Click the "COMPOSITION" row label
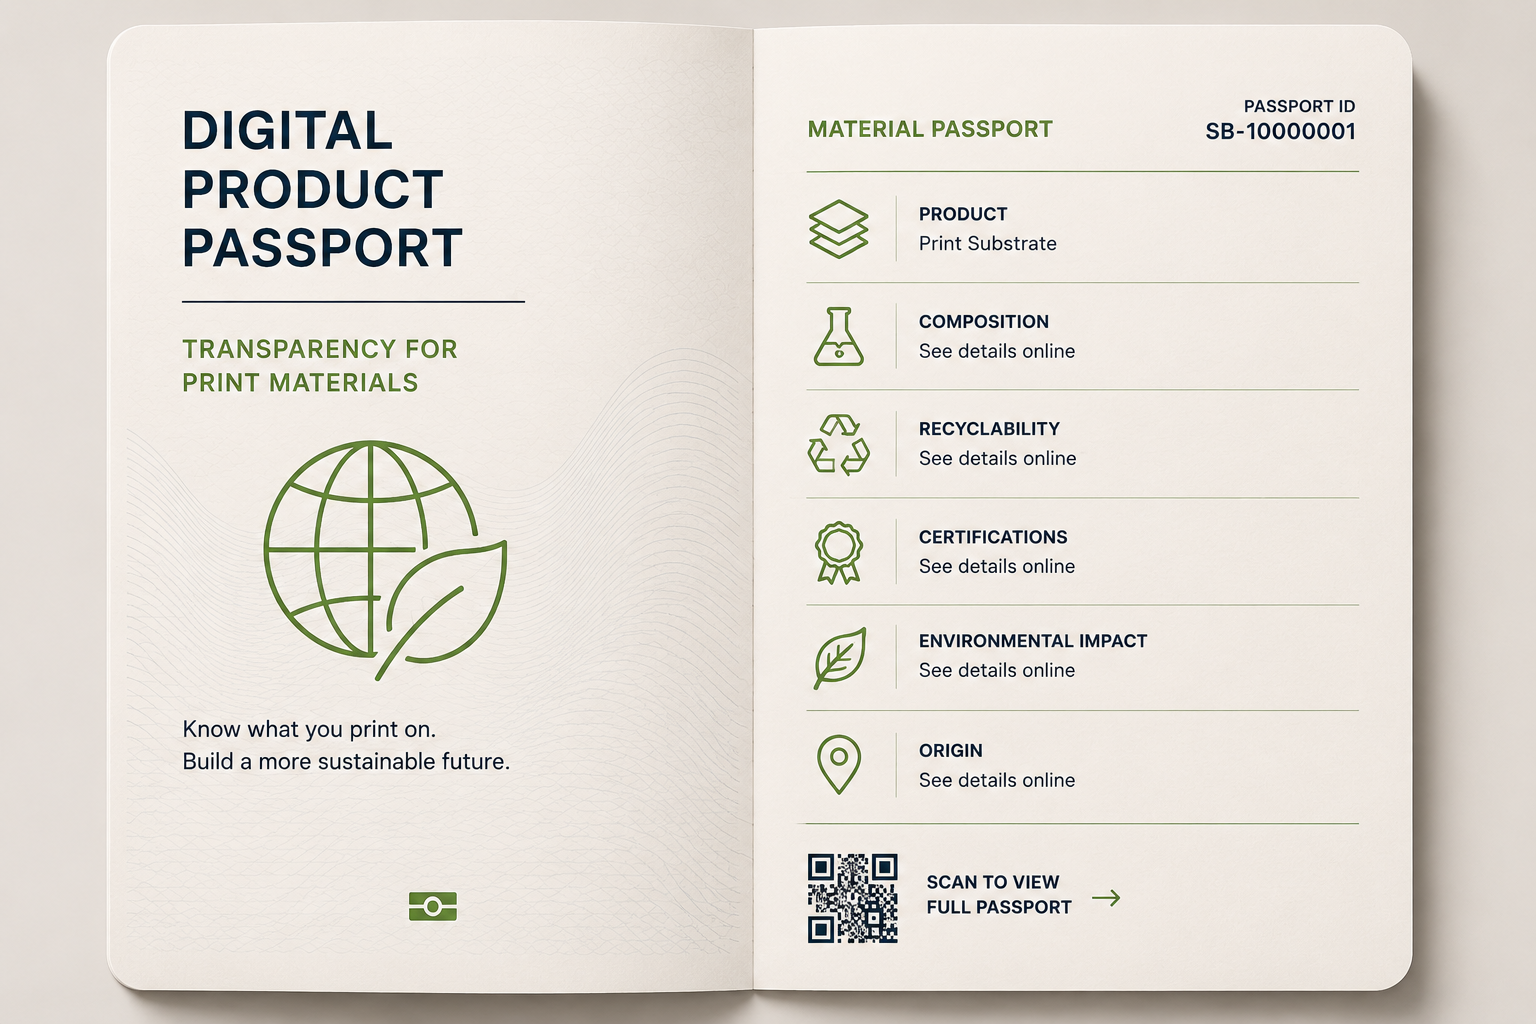Screen dimensions: 1536x1024 click(x=984, y=322)
